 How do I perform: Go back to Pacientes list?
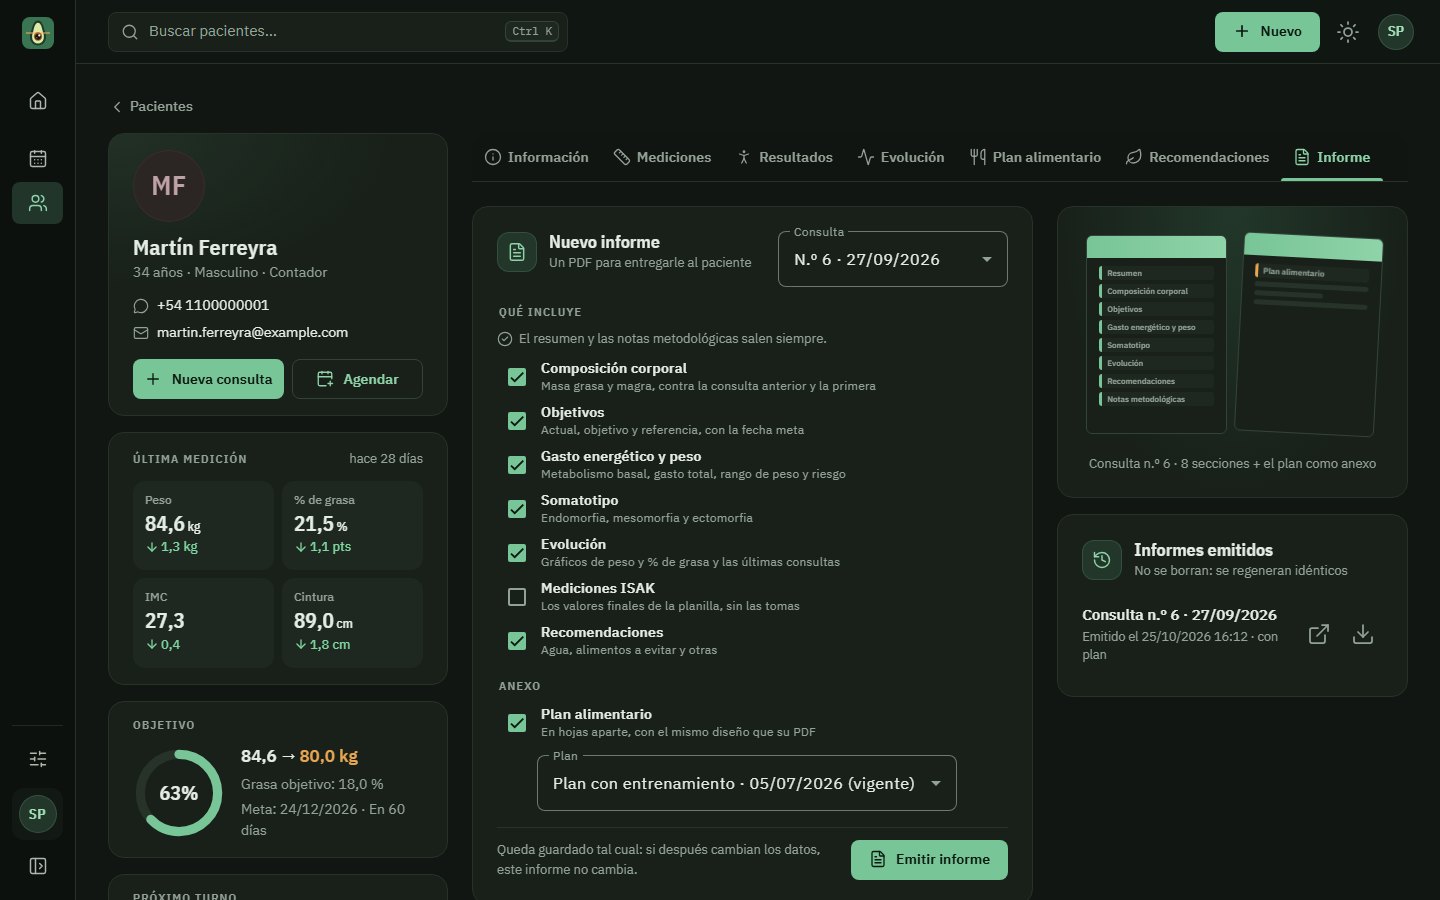(152, 107)
